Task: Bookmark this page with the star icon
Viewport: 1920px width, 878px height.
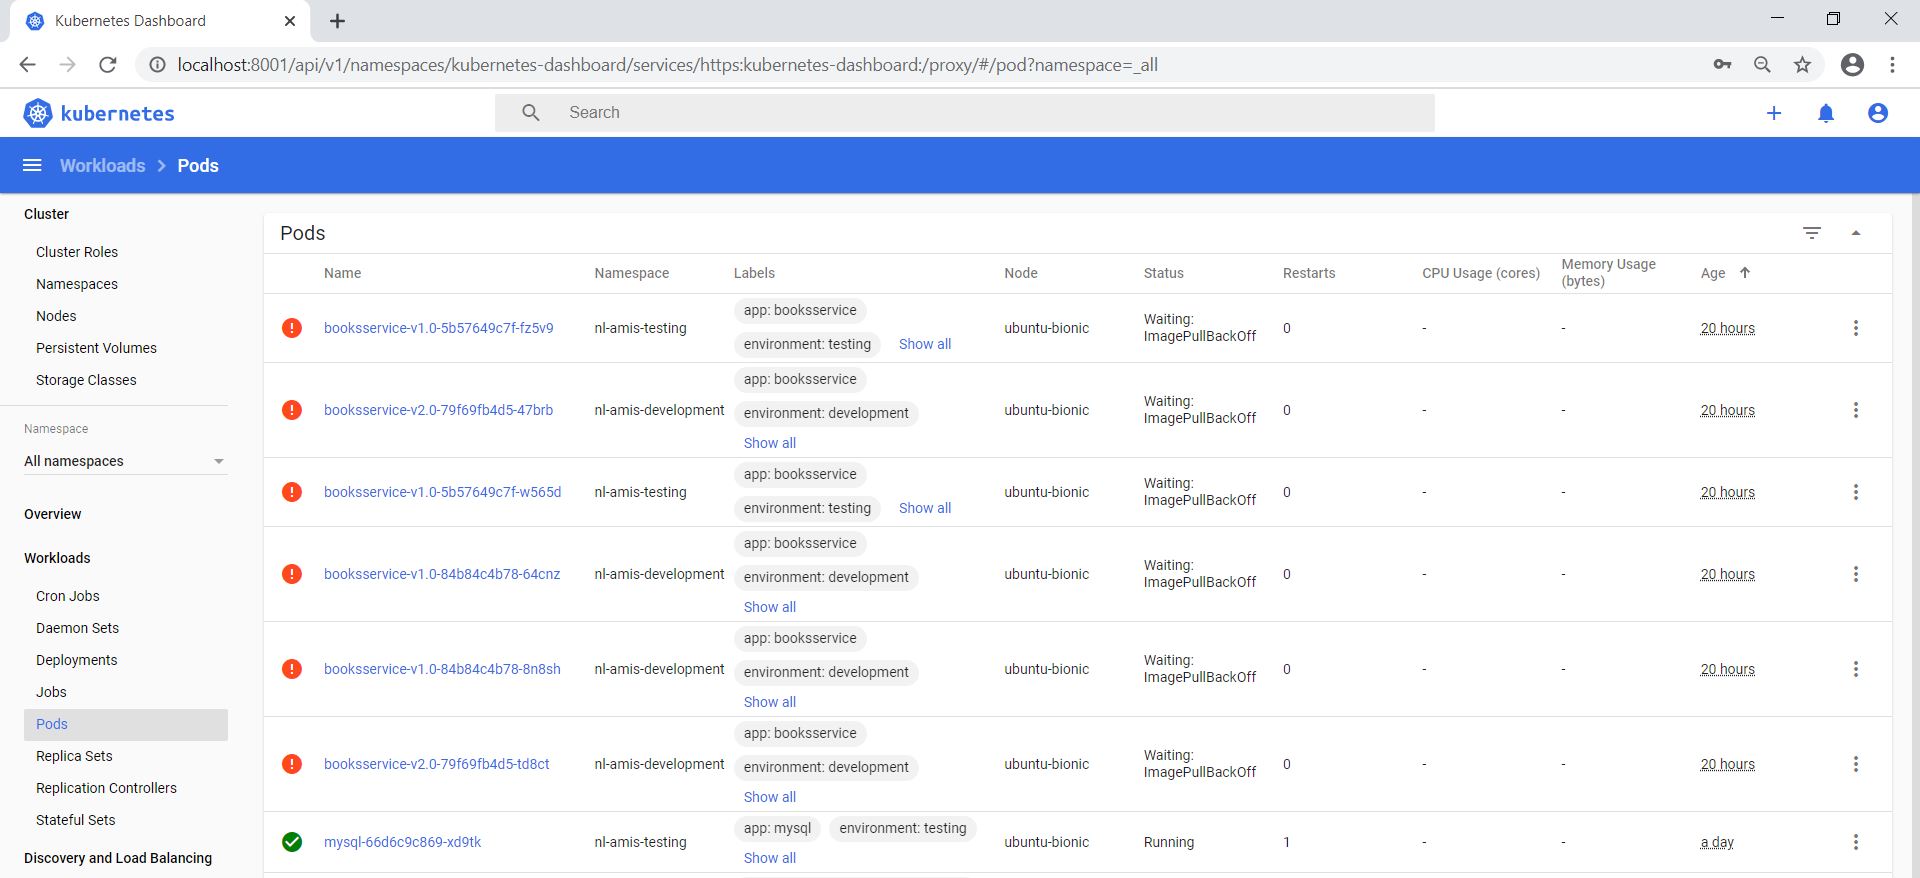Action: point(1802,65)
